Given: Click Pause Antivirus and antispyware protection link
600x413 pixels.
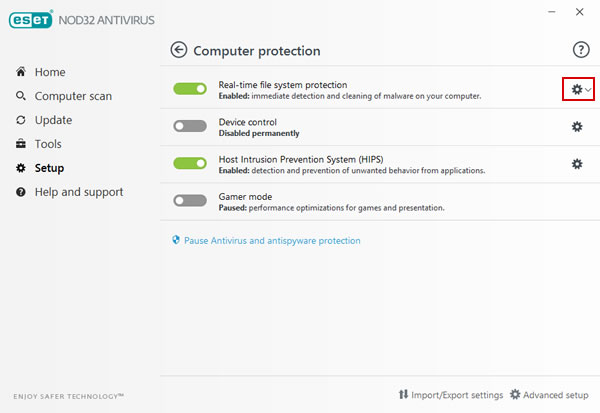Looking at the screenshot, I should coord(272,241).
